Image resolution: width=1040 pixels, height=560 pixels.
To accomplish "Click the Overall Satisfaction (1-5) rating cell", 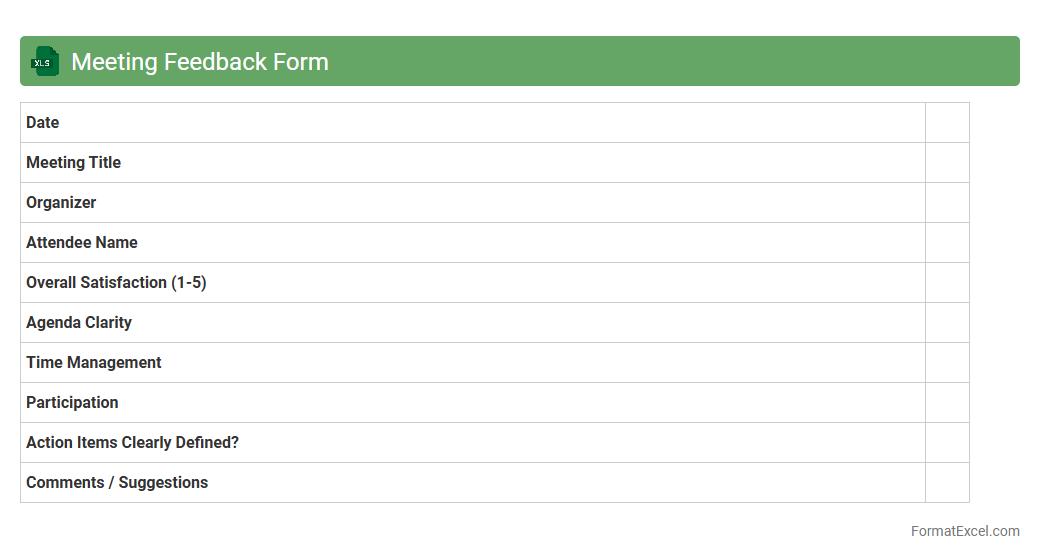I will point(947,283).
